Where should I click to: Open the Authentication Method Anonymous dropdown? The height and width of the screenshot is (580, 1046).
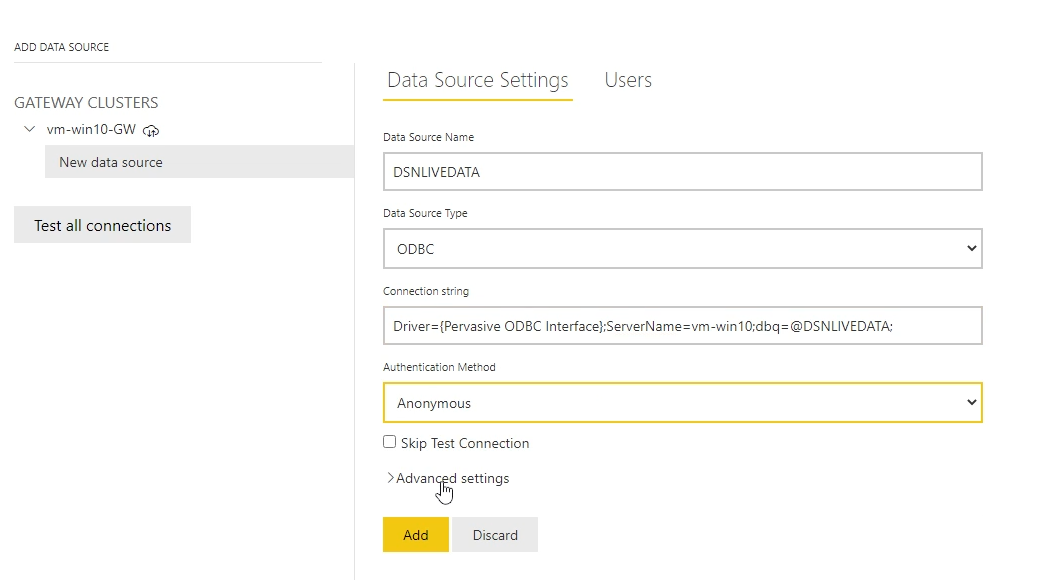(682, 403)
